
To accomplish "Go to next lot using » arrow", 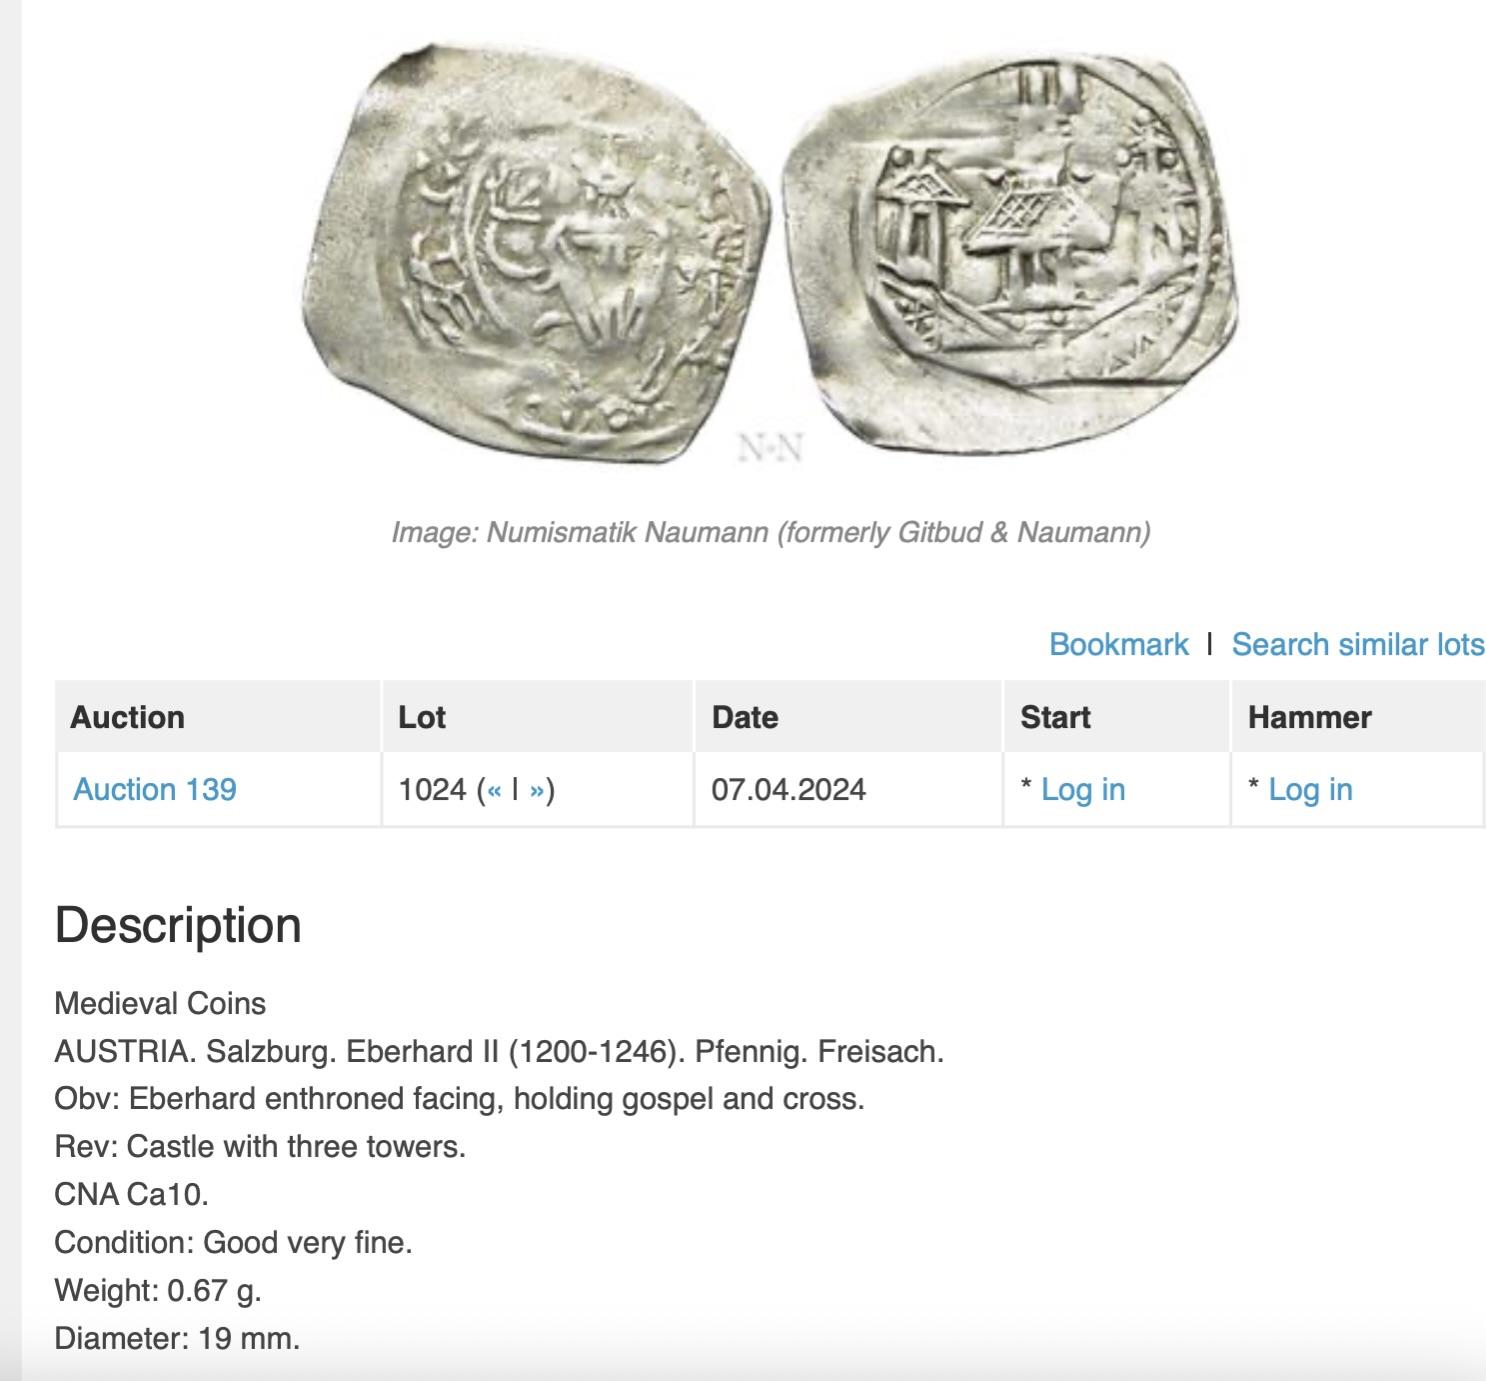I will [537, 790].
